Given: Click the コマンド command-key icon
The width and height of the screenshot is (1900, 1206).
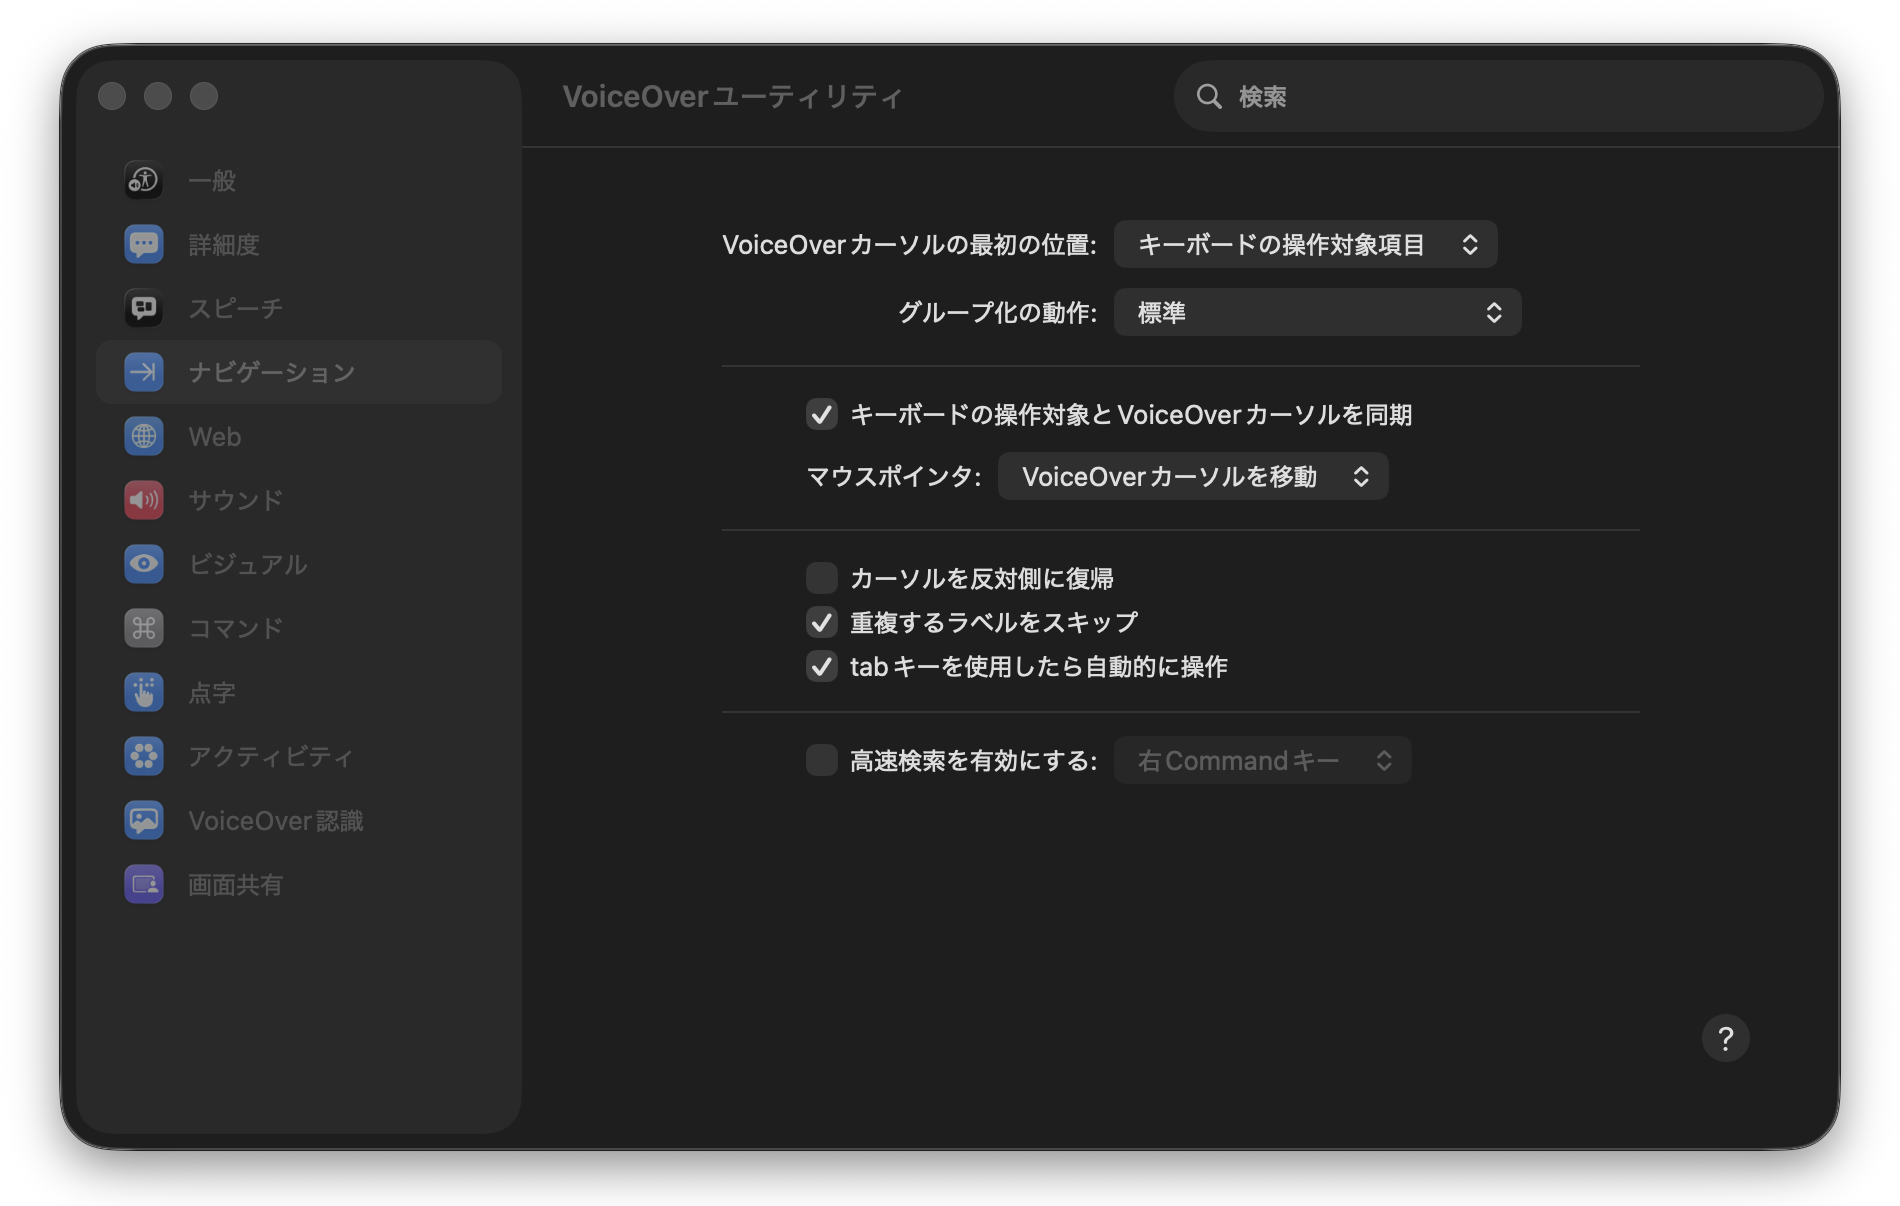Looking at the screenshot, I should click(144, 628).
